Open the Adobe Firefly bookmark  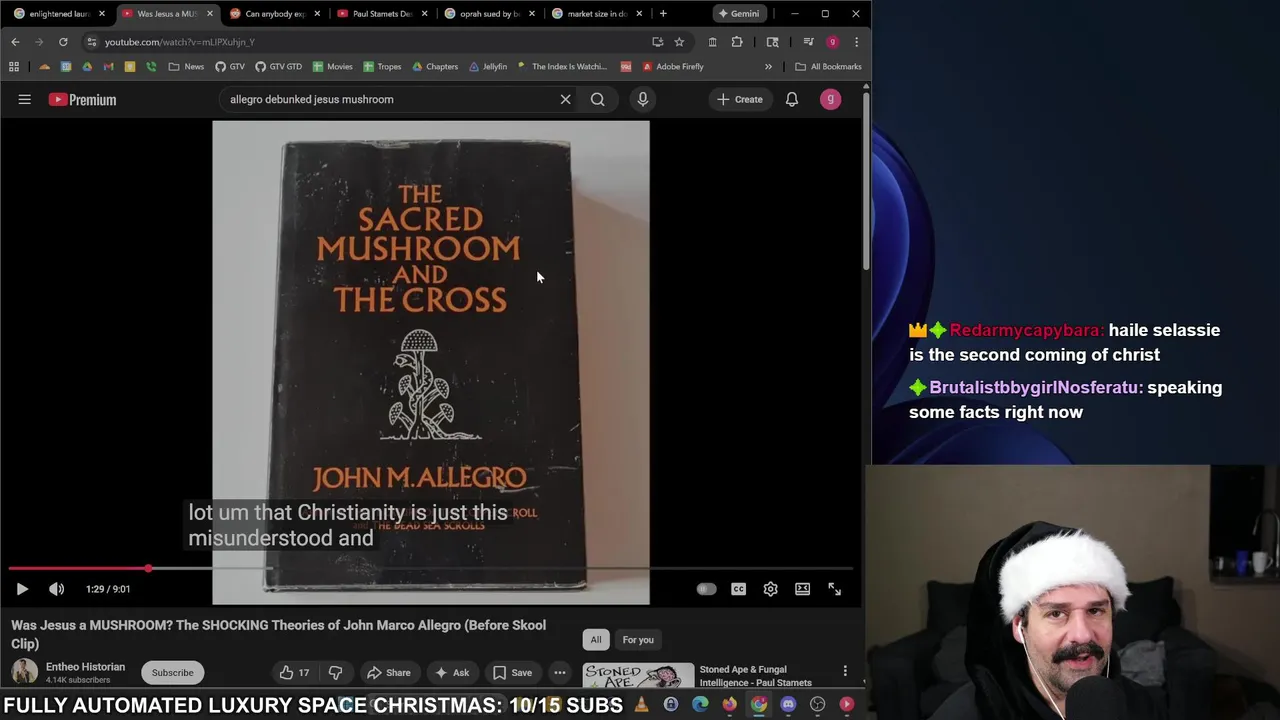[x=673, y=67]
